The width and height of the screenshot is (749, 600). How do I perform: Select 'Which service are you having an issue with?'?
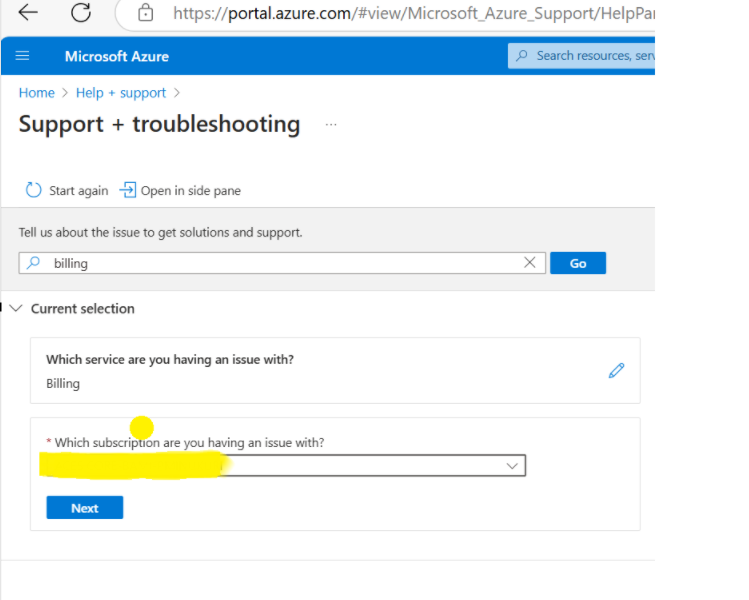170,359
